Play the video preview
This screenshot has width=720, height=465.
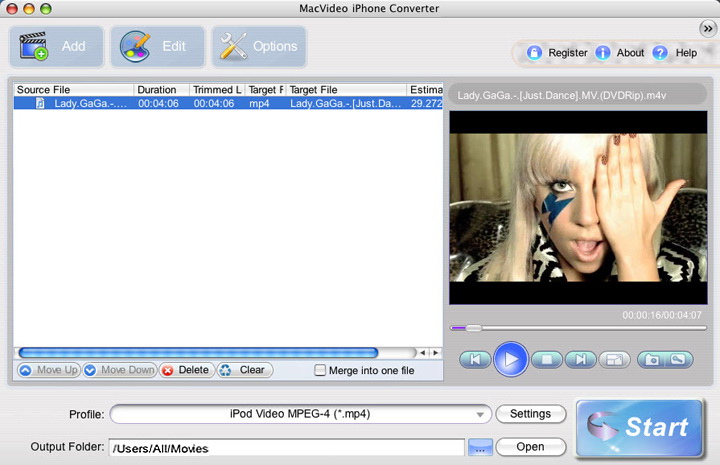click(511, 359)
